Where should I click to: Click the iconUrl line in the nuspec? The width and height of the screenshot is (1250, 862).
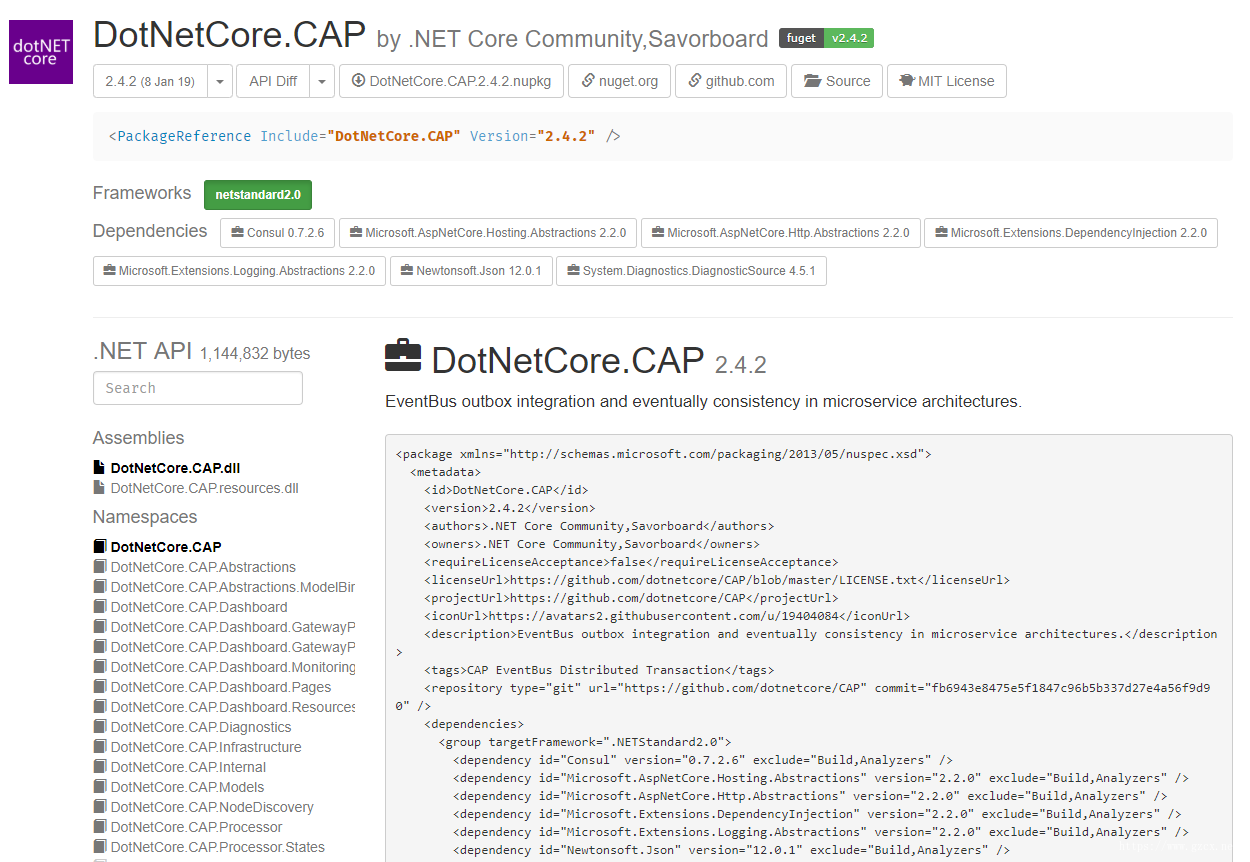(x=667, y=616)
